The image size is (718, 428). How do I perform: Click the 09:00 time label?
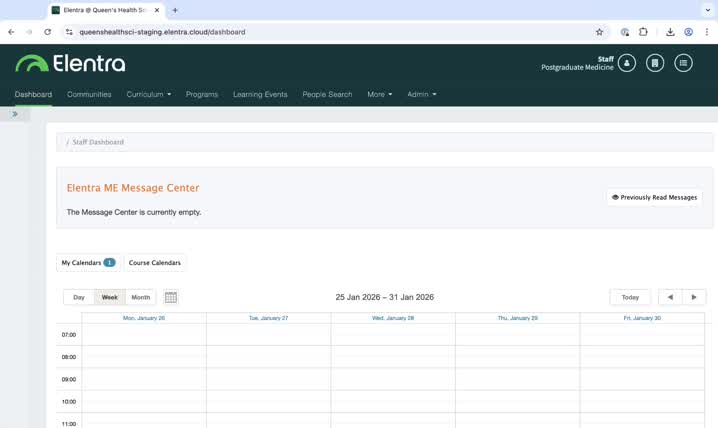(69, 379)
